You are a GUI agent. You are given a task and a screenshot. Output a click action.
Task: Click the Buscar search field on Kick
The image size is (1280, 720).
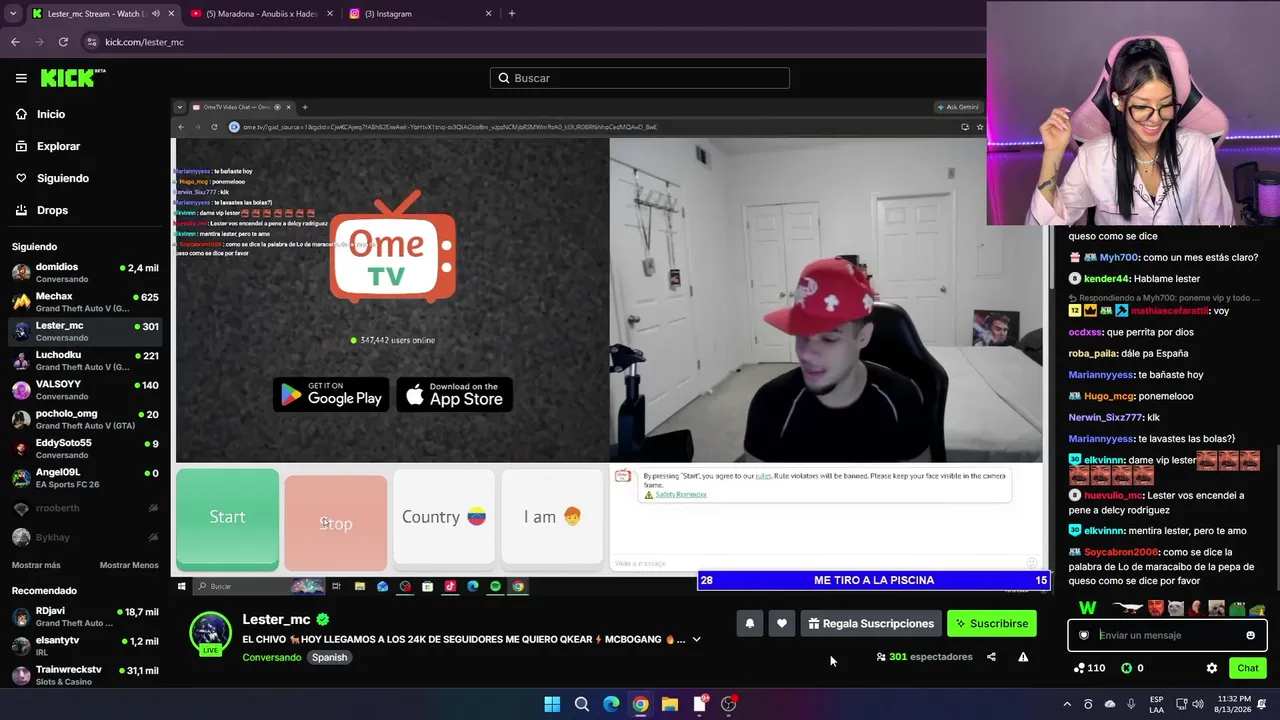(x=640, y=78)
